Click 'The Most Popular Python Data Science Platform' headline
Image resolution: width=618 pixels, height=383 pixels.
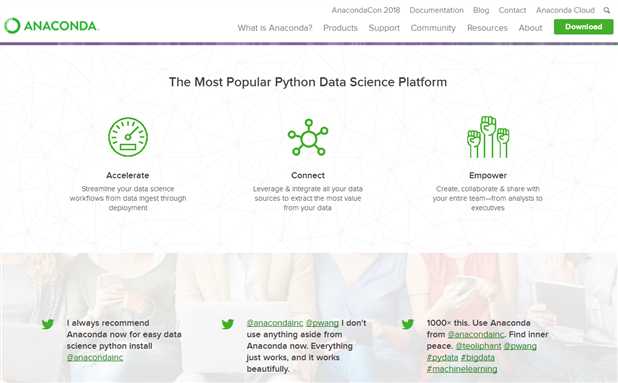(x=308, y=82)
